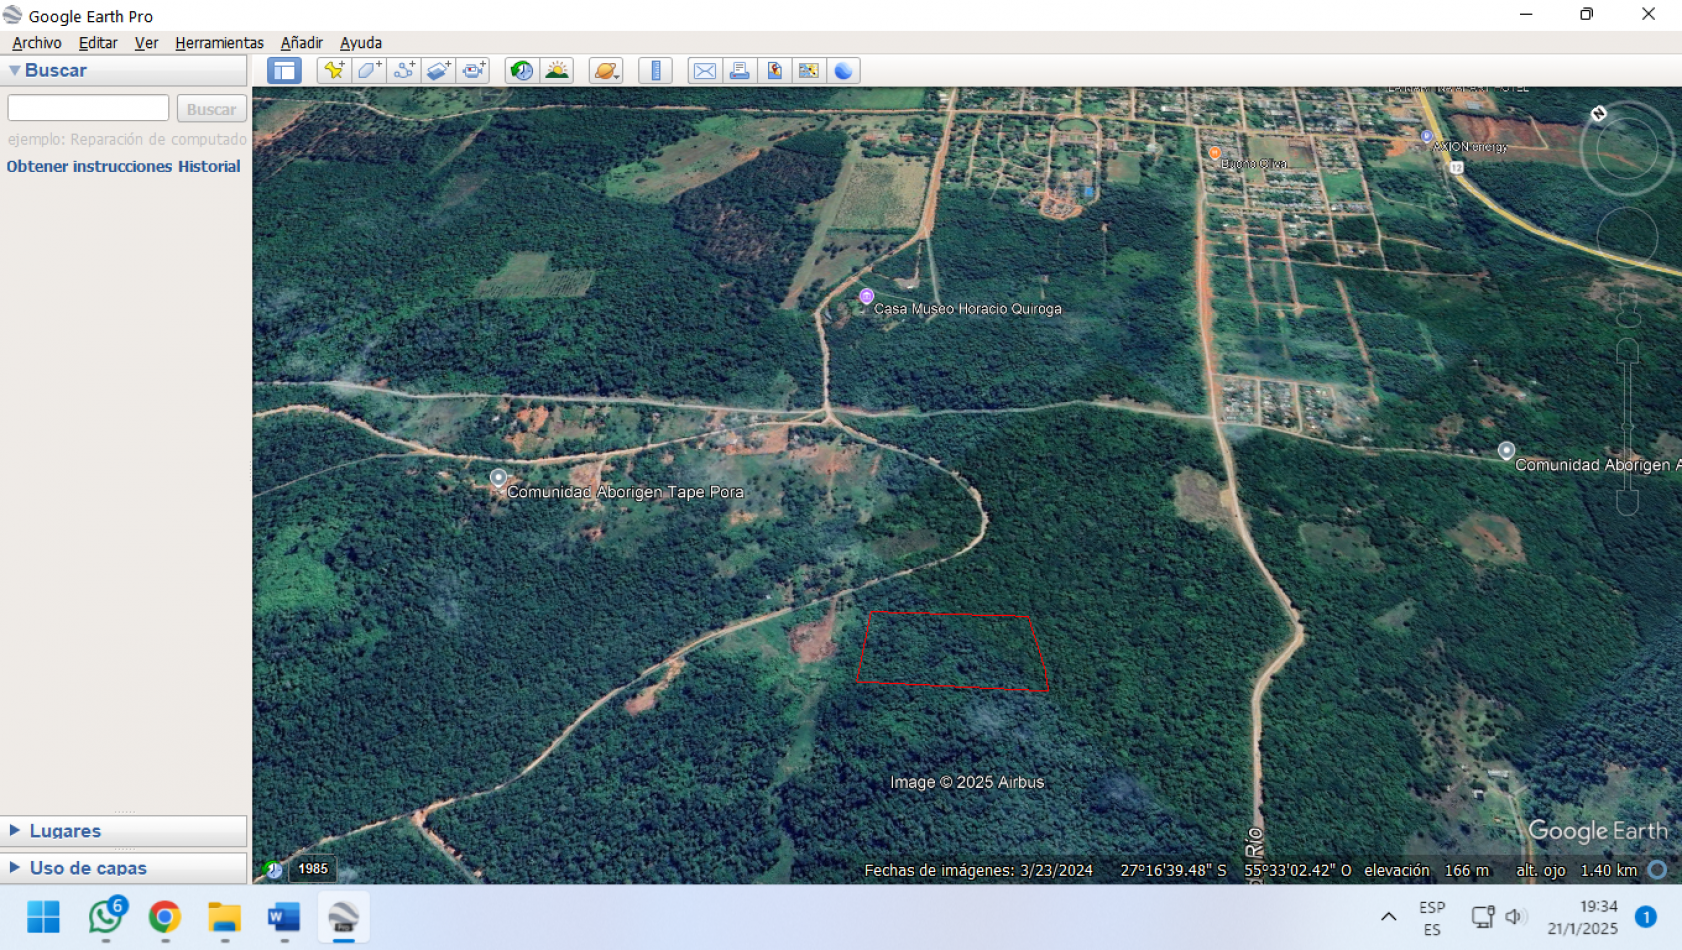
Task: Open the planet switcher dropdown
Action: tap(606, 71)
